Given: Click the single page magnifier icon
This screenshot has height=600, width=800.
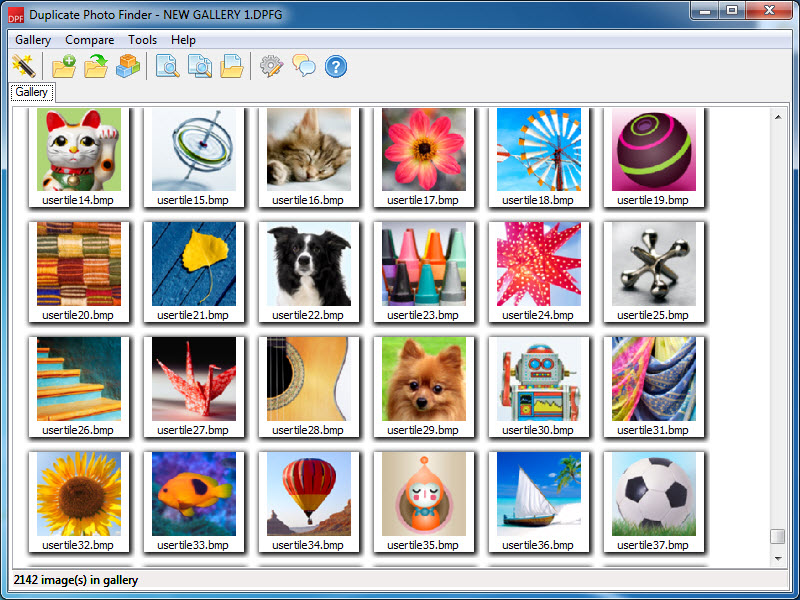Looking at the screenshot, I should (168, 67).
